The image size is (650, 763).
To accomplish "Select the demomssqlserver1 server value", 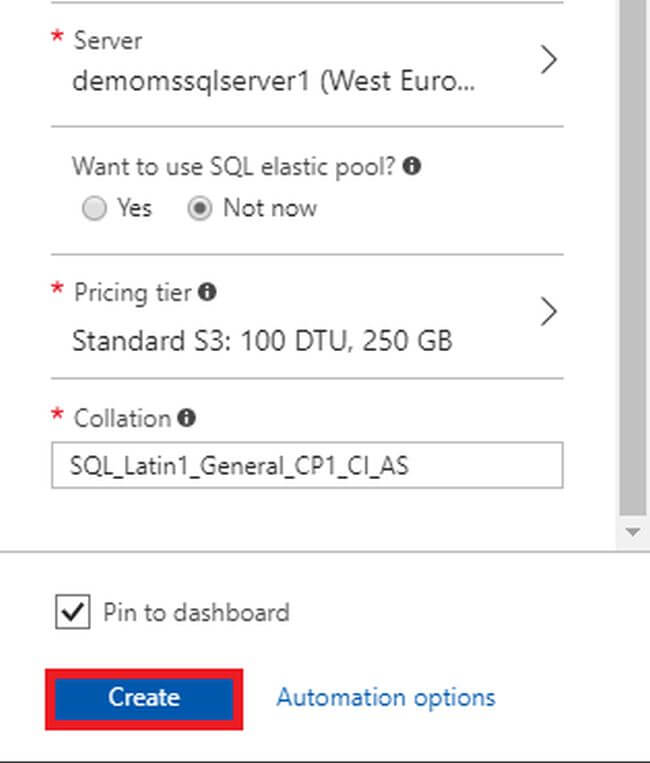I will (x=273, y=82).
